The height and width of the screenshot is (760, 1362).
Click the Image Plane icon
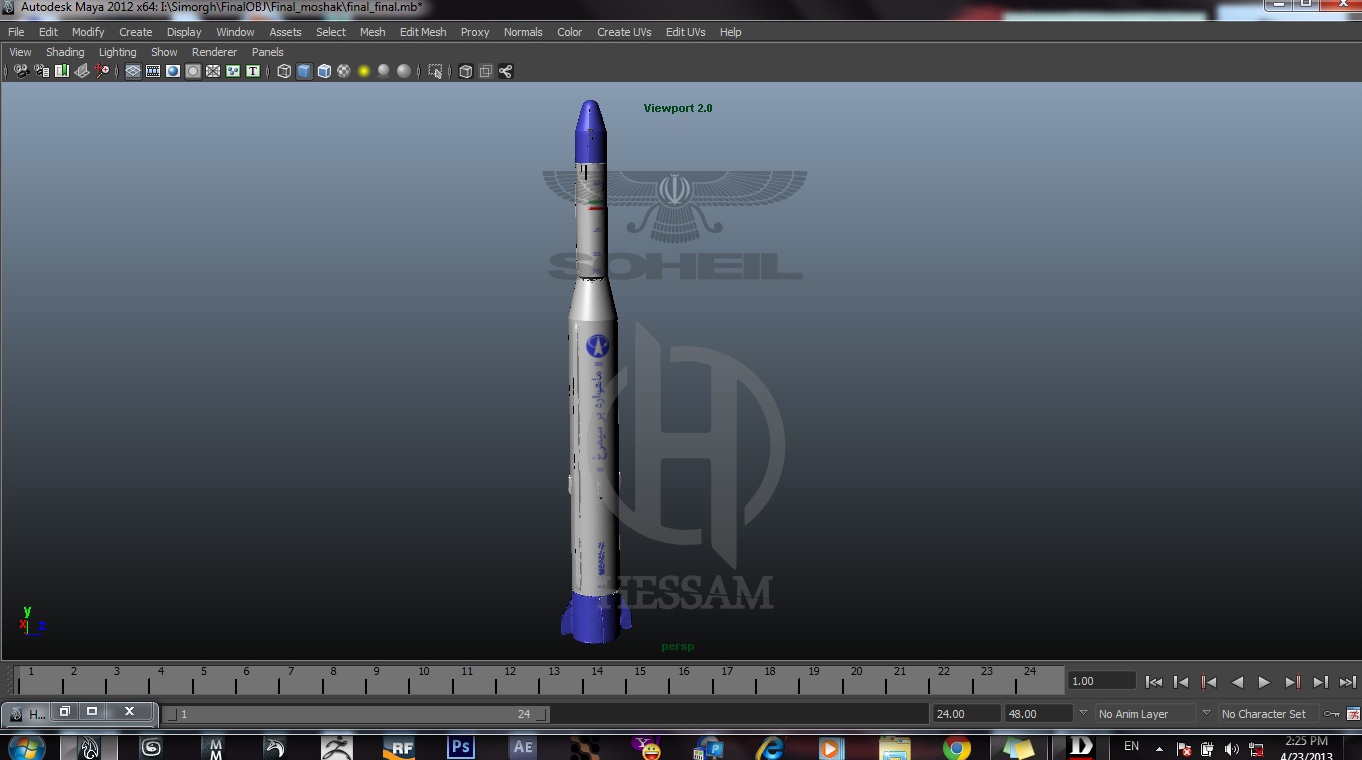(82, 71)
